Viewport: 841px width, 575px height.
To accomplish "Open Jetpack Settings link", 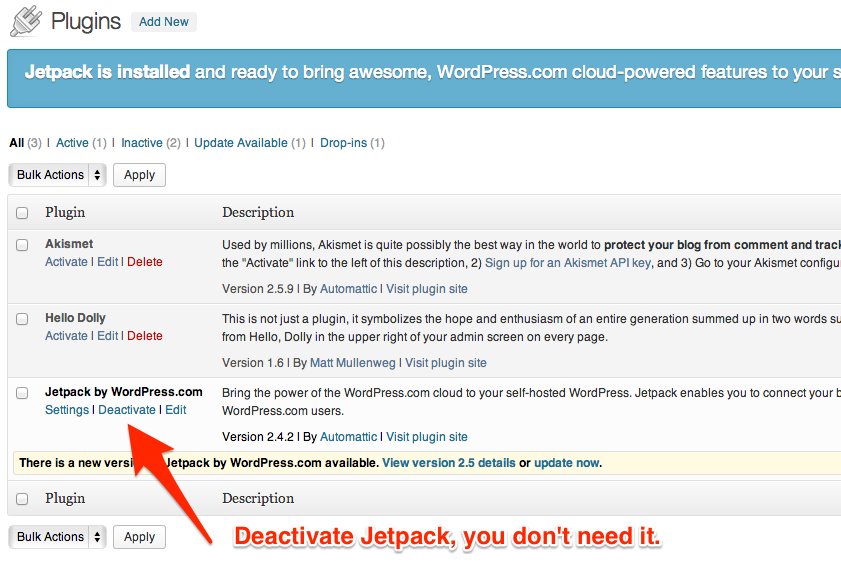I will [67, 410].
